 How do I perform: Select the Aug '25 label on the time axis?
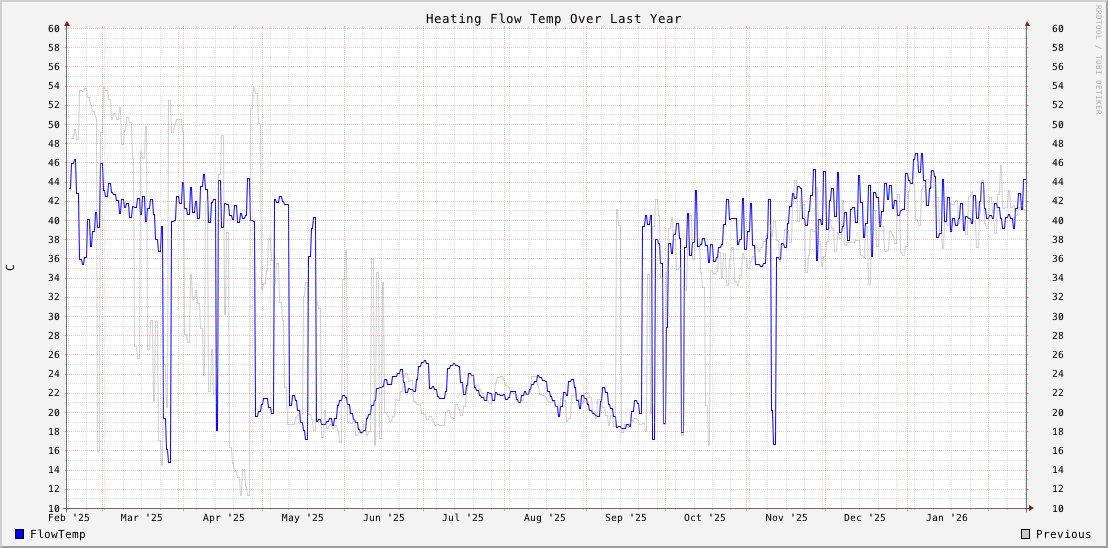545,517
